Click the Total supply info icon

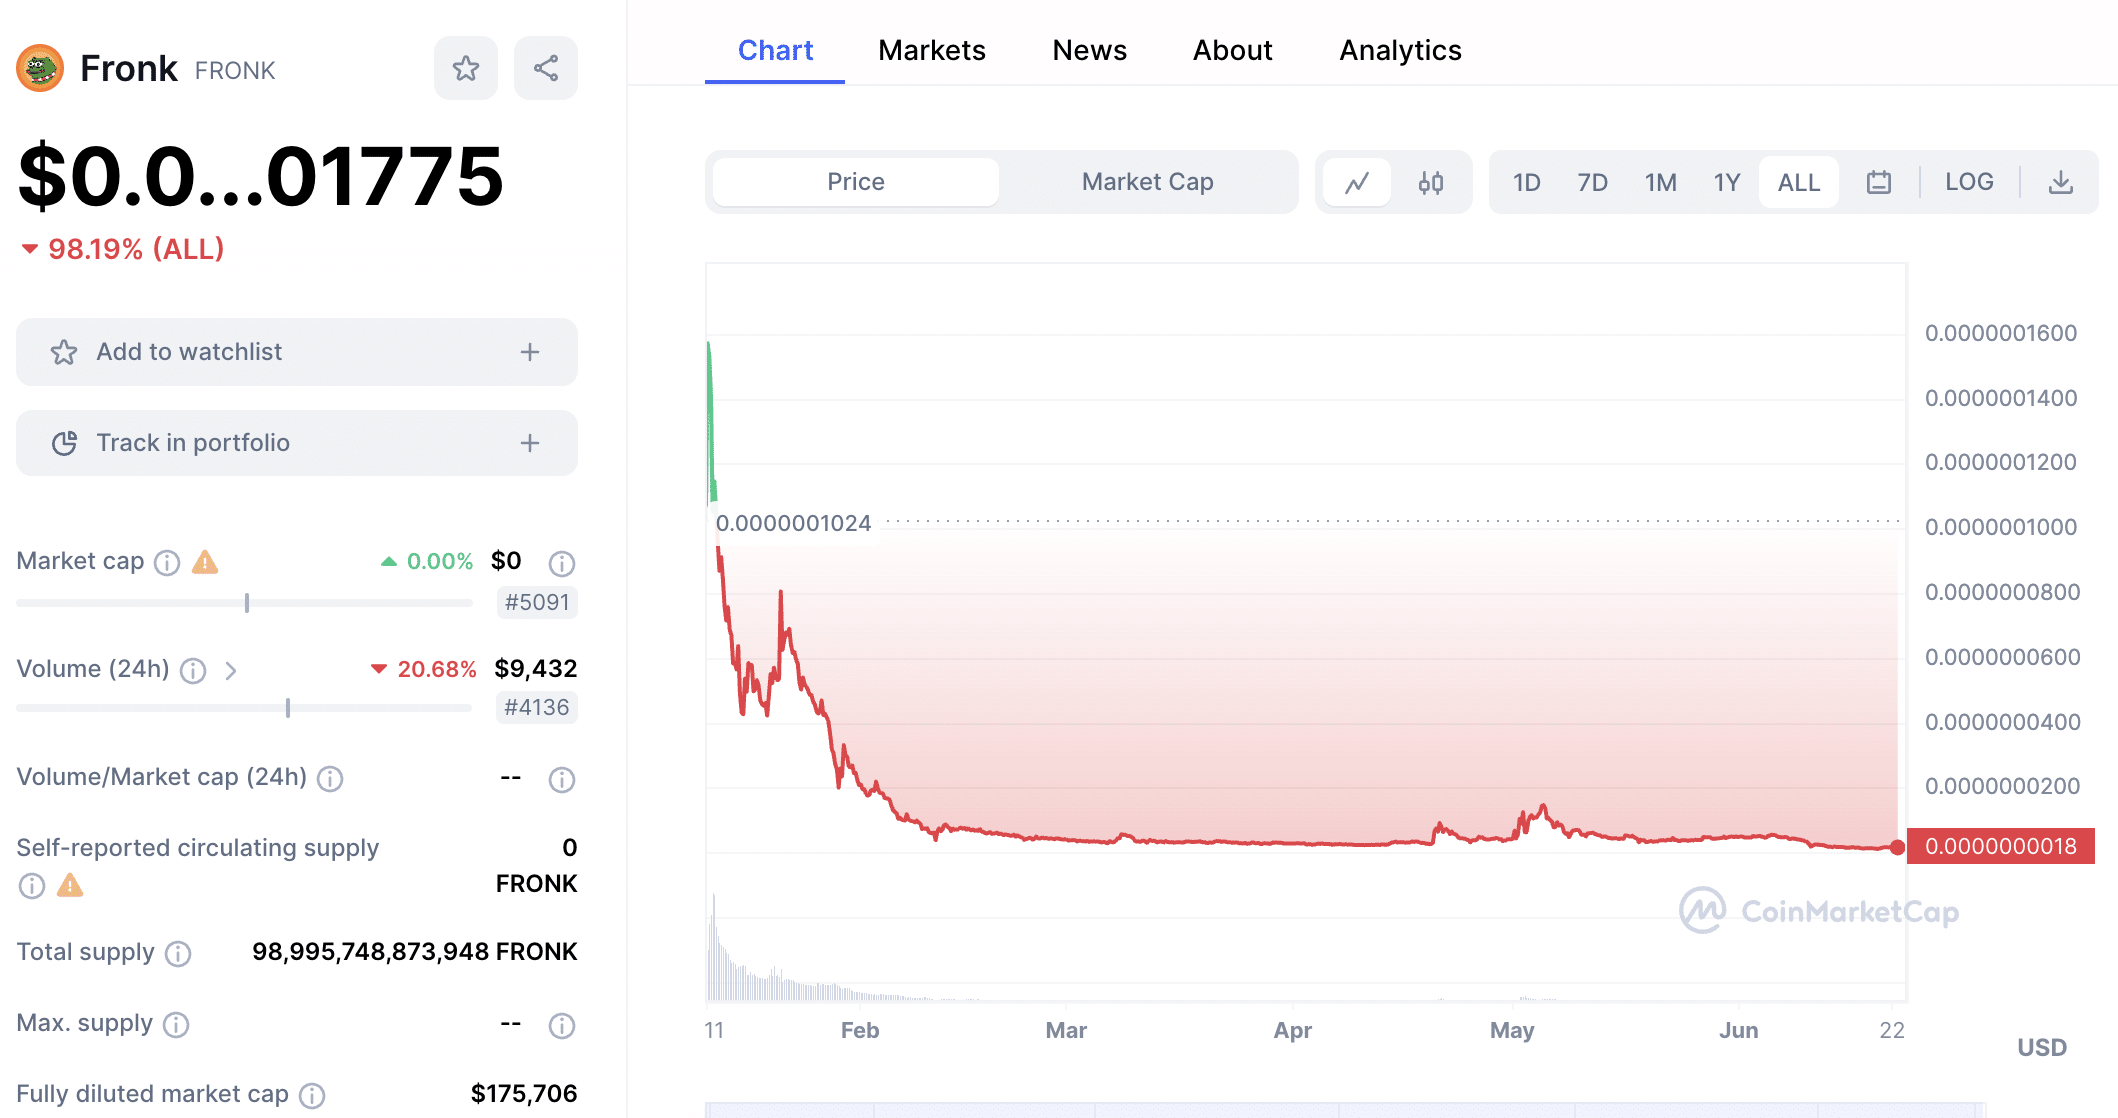[178, 953]
